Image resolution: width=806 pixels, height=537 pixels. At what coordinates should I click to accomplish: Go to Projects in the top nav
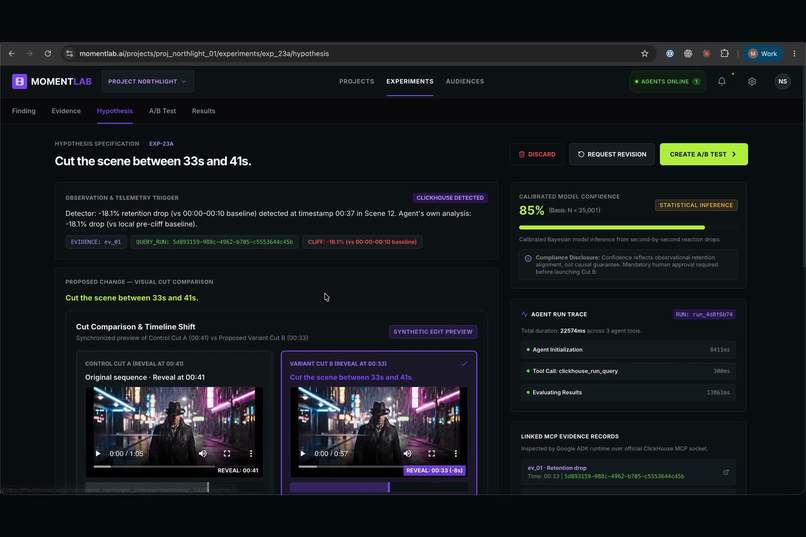coord(356,81)
